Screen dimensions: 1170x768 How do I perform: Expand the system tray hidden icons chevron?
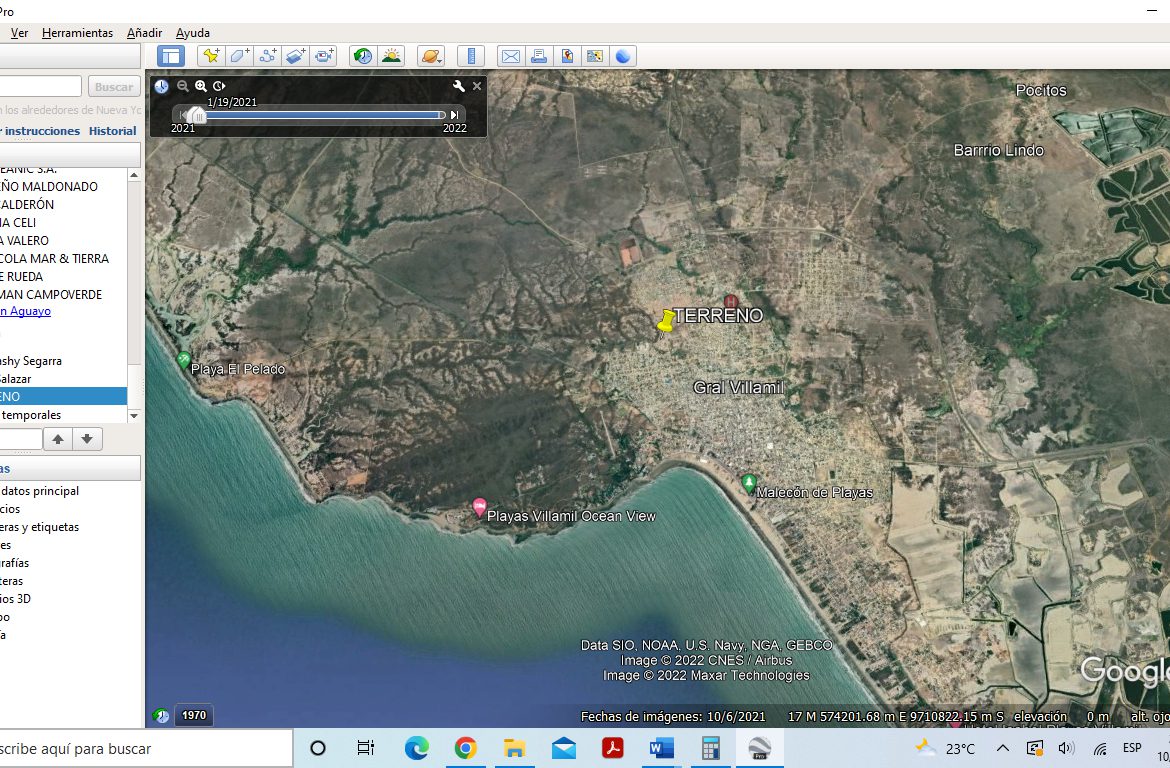pos(1003,748)
